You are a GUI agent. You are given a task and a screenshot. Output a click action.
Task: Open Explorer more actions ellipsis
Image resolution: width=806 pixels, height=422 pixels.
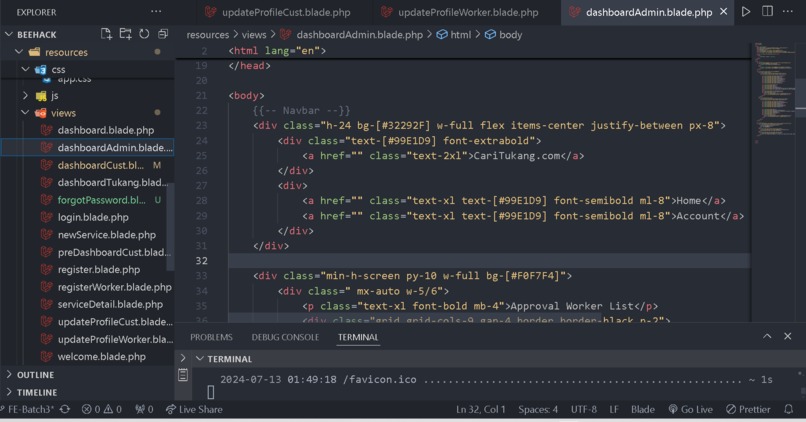coord(156,11)
